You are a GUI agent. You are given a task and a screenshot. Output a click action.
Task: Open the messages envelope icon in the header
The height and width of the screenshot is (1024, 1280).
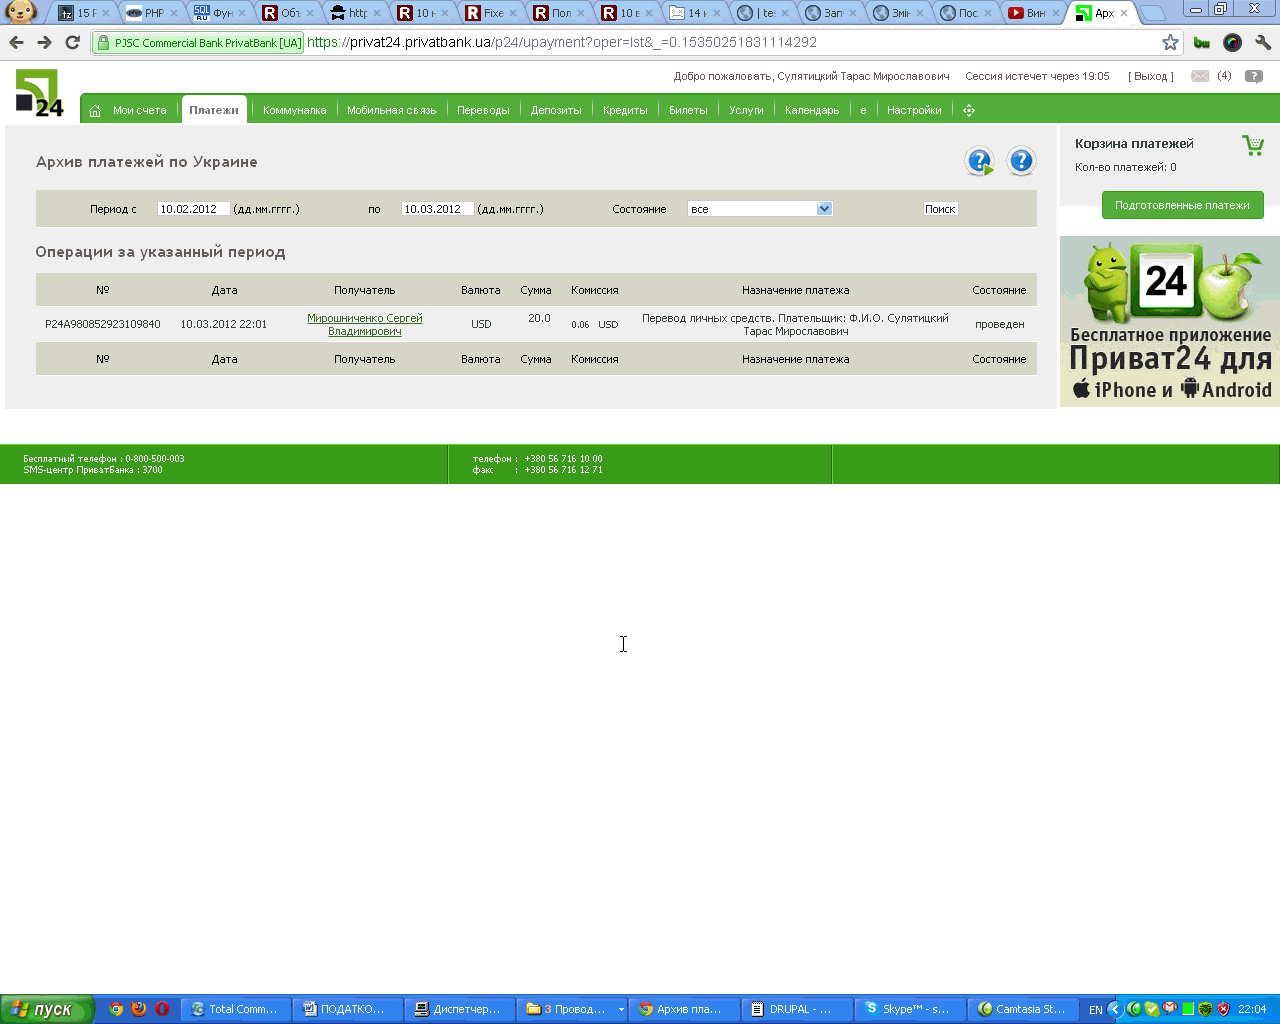(x=1200, y=76)
